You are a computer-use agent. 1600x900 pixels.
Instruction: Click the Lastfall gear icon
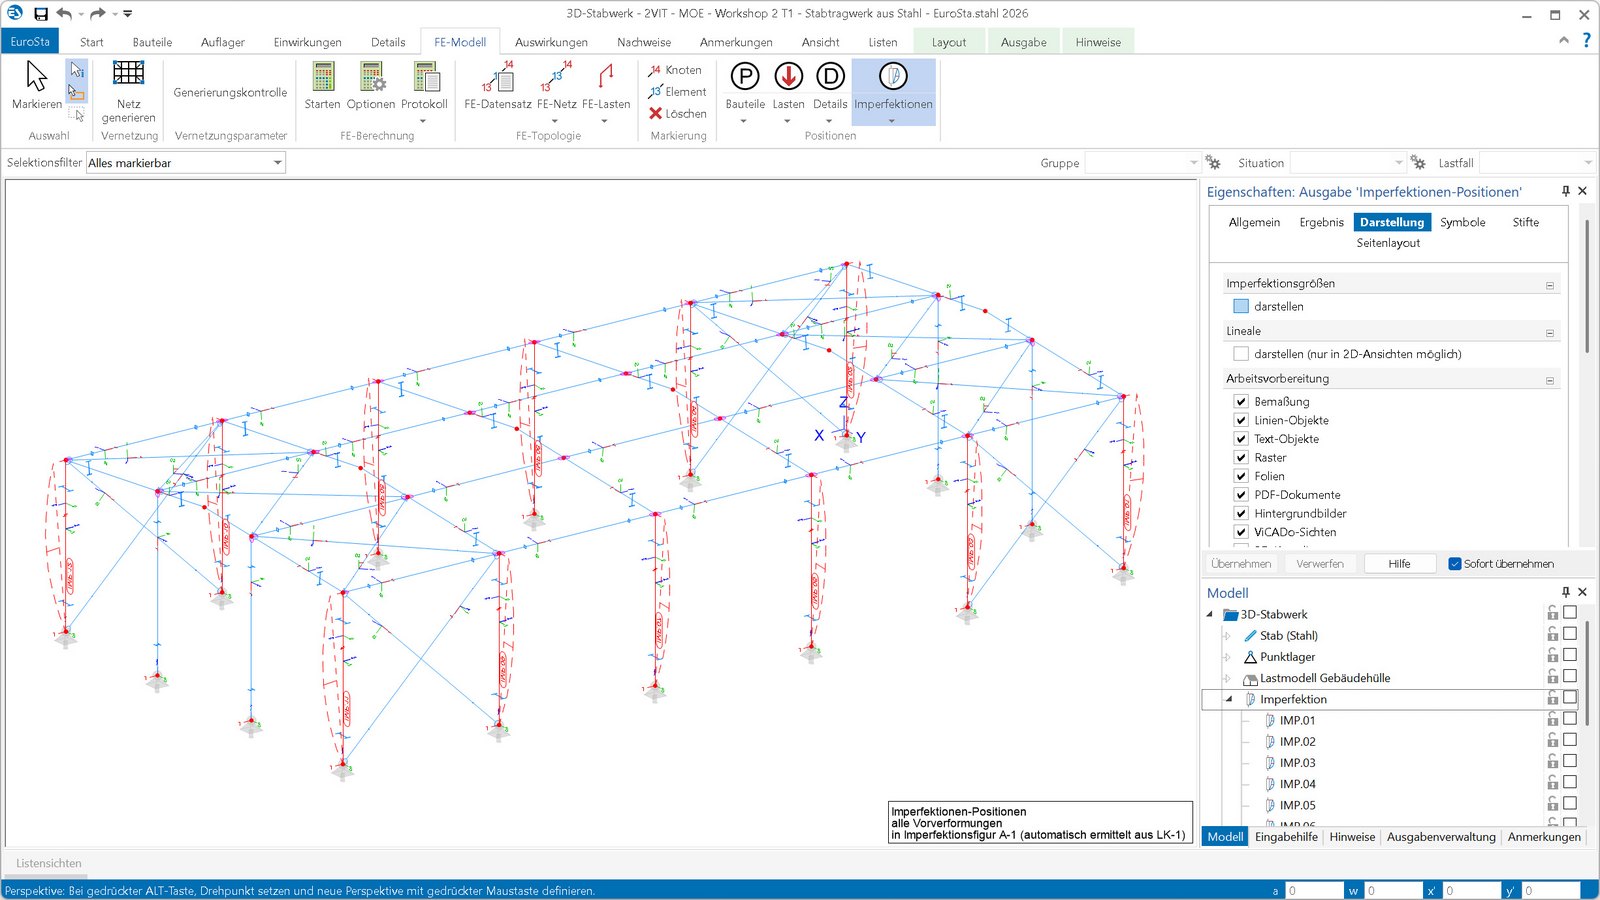click(x=1418, y=163)
